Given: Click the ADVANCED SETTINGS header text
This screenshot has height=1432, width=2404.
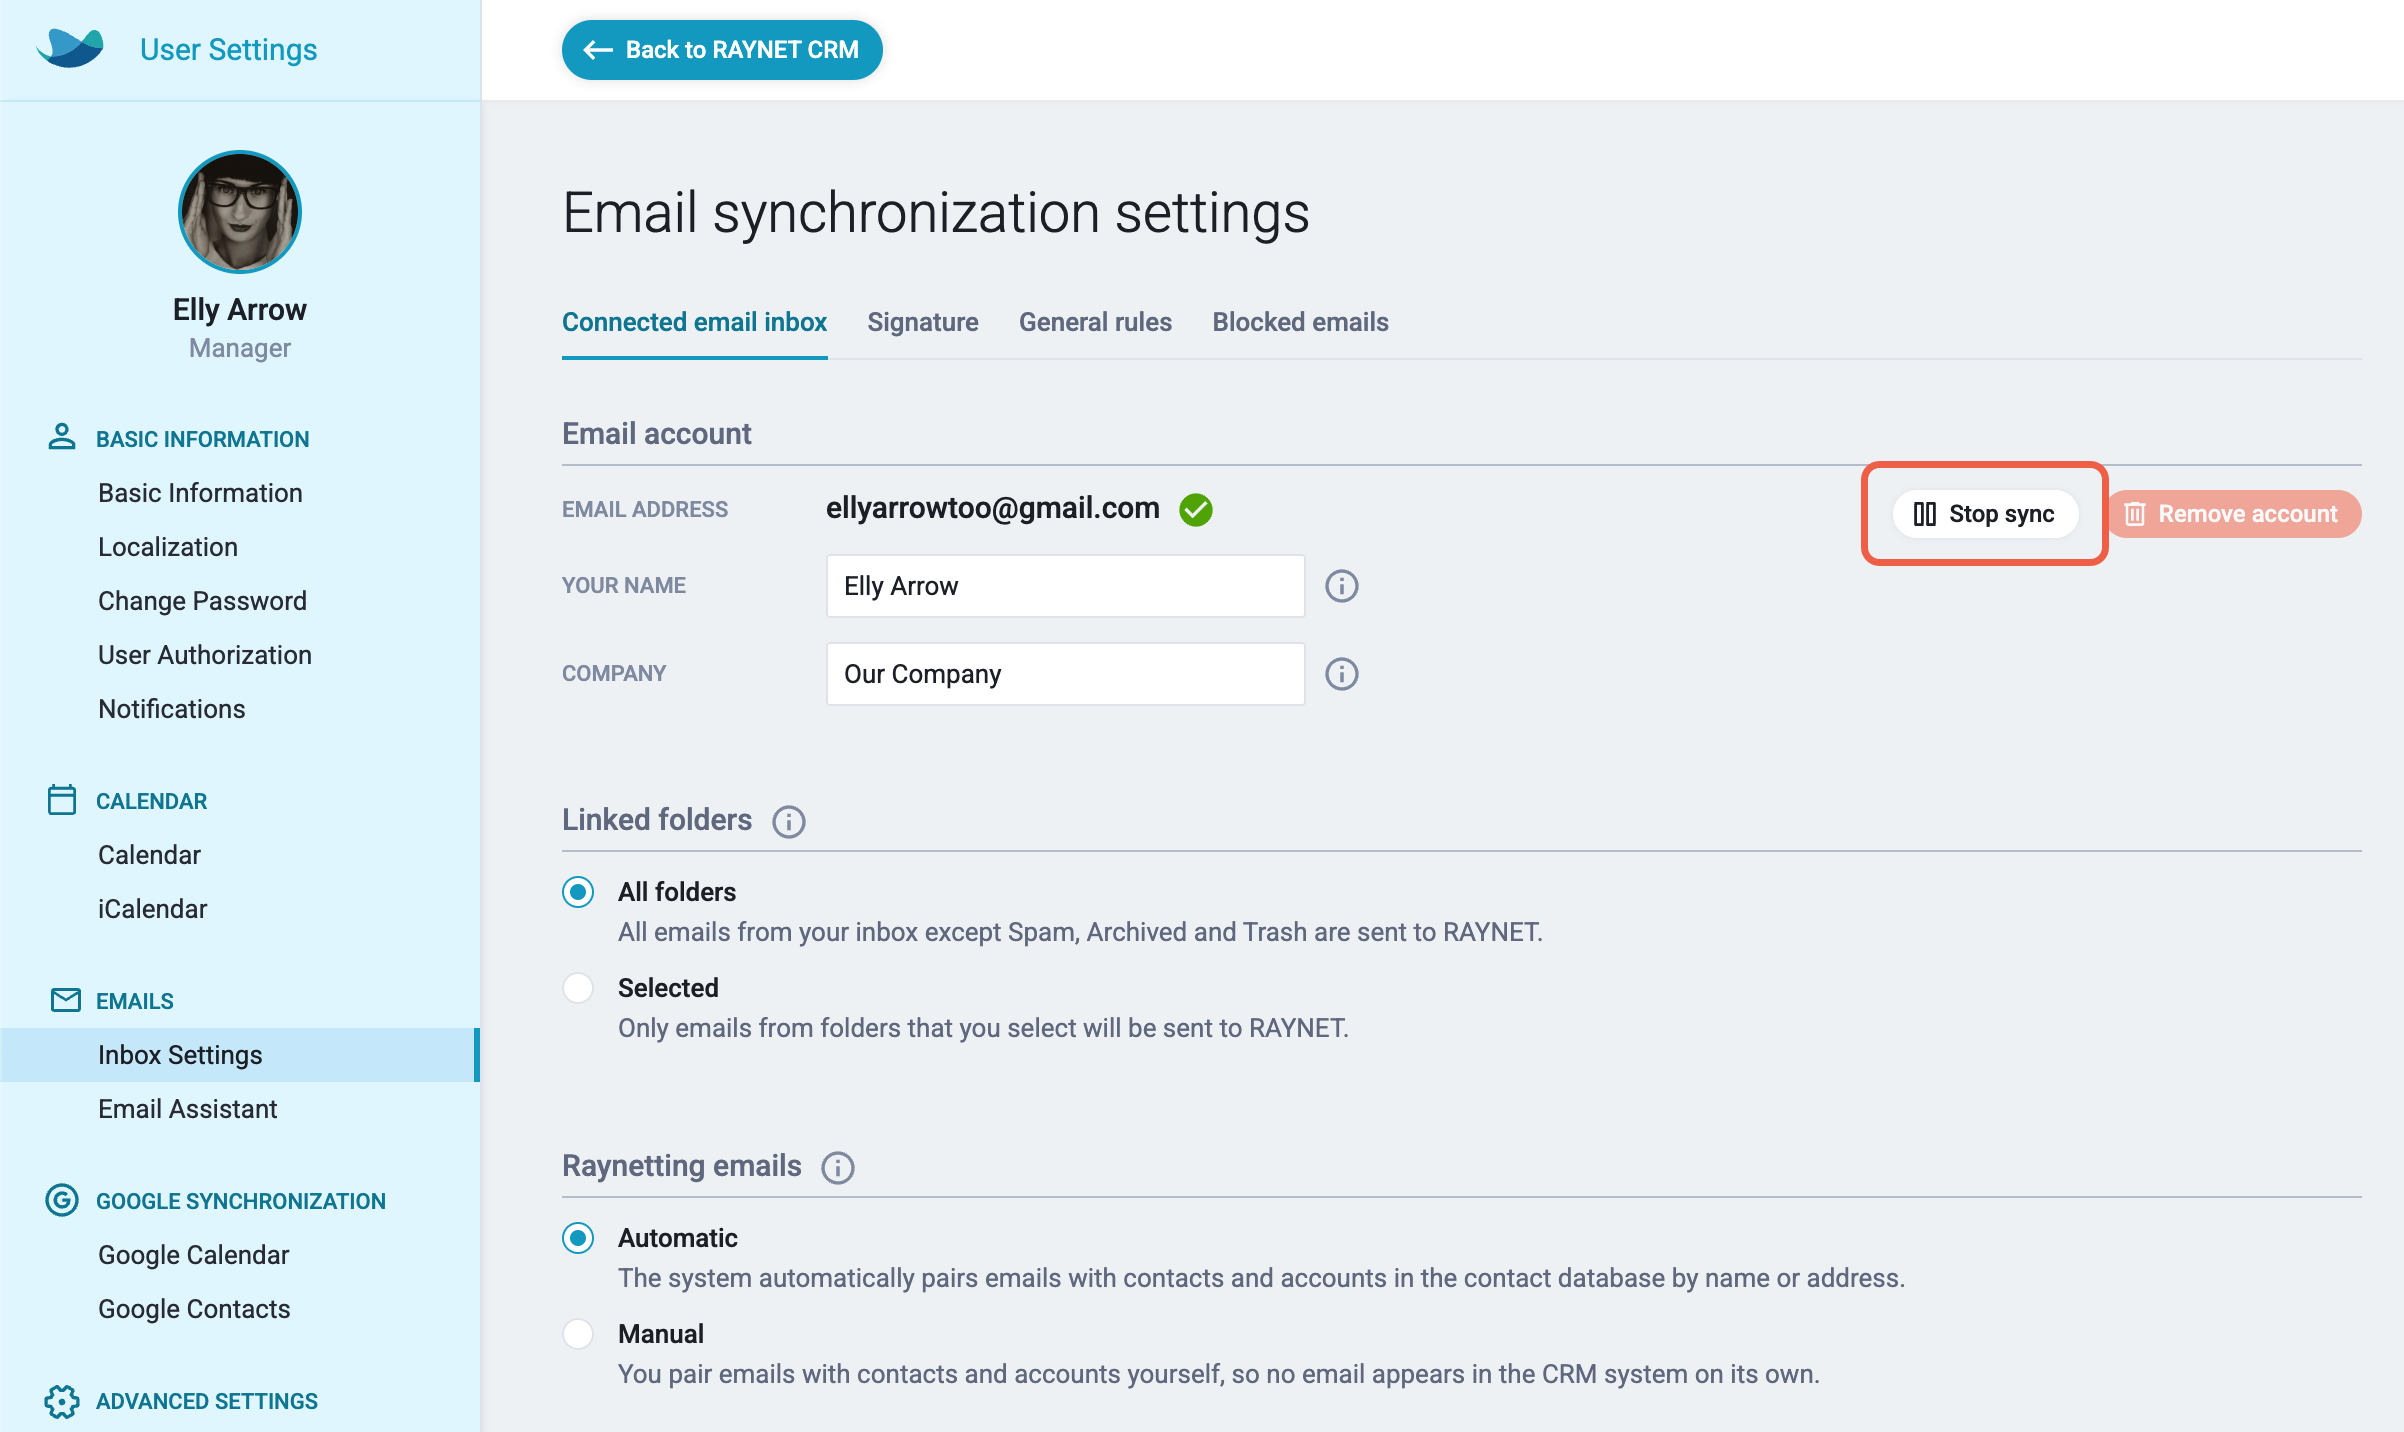Looking at the screenshot, I should [207, 1401].
